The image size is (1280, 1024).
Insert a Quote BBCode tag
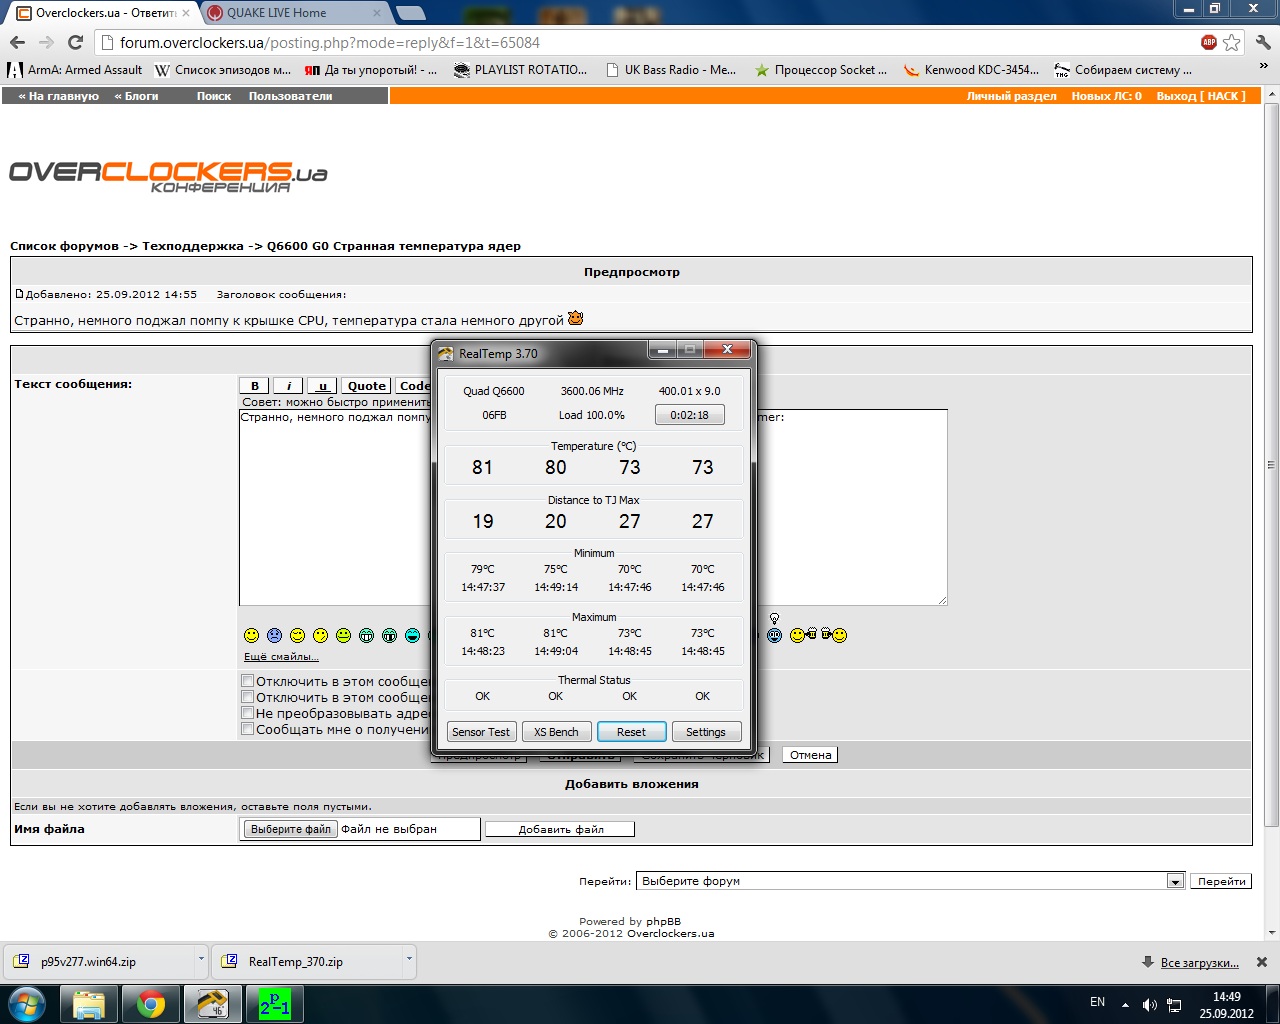(367, 386)
